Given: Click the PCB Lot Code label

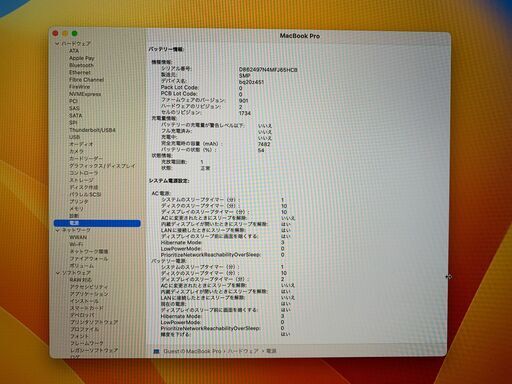Looking at the screenshot, I should pyautogui.click(x=179, y=94).
